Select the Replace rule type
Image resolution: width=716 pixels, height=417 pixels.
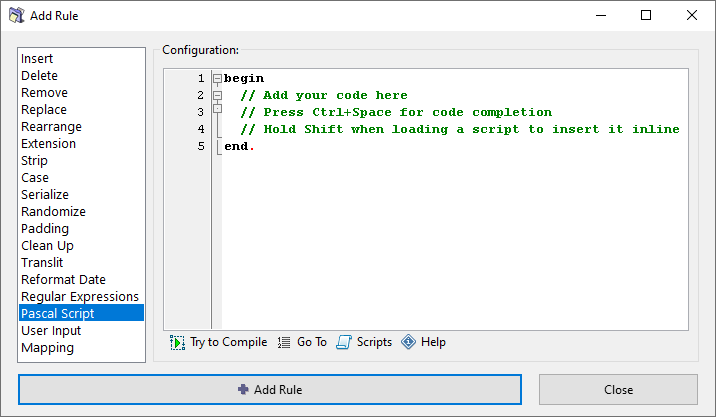(44, 110)
